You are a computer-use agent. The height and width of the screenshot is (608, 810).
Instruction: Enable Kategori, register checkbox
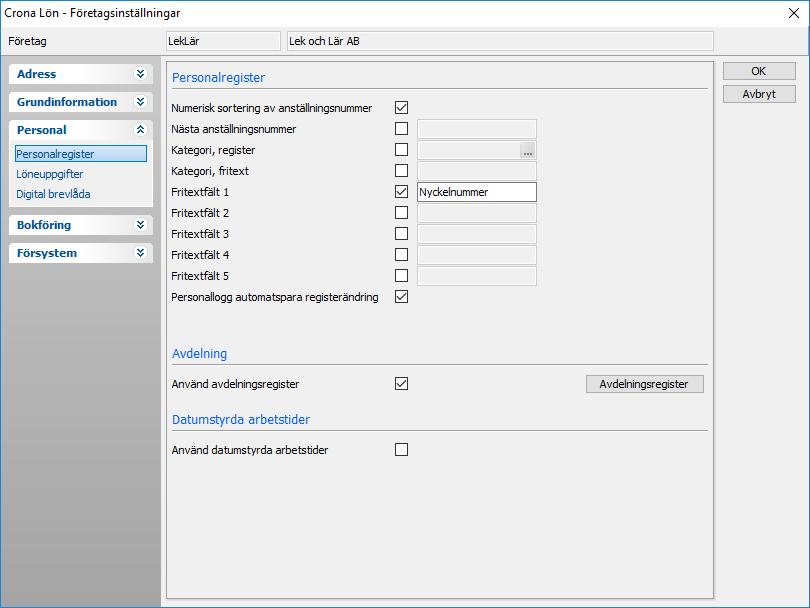[x=401, y=150]
